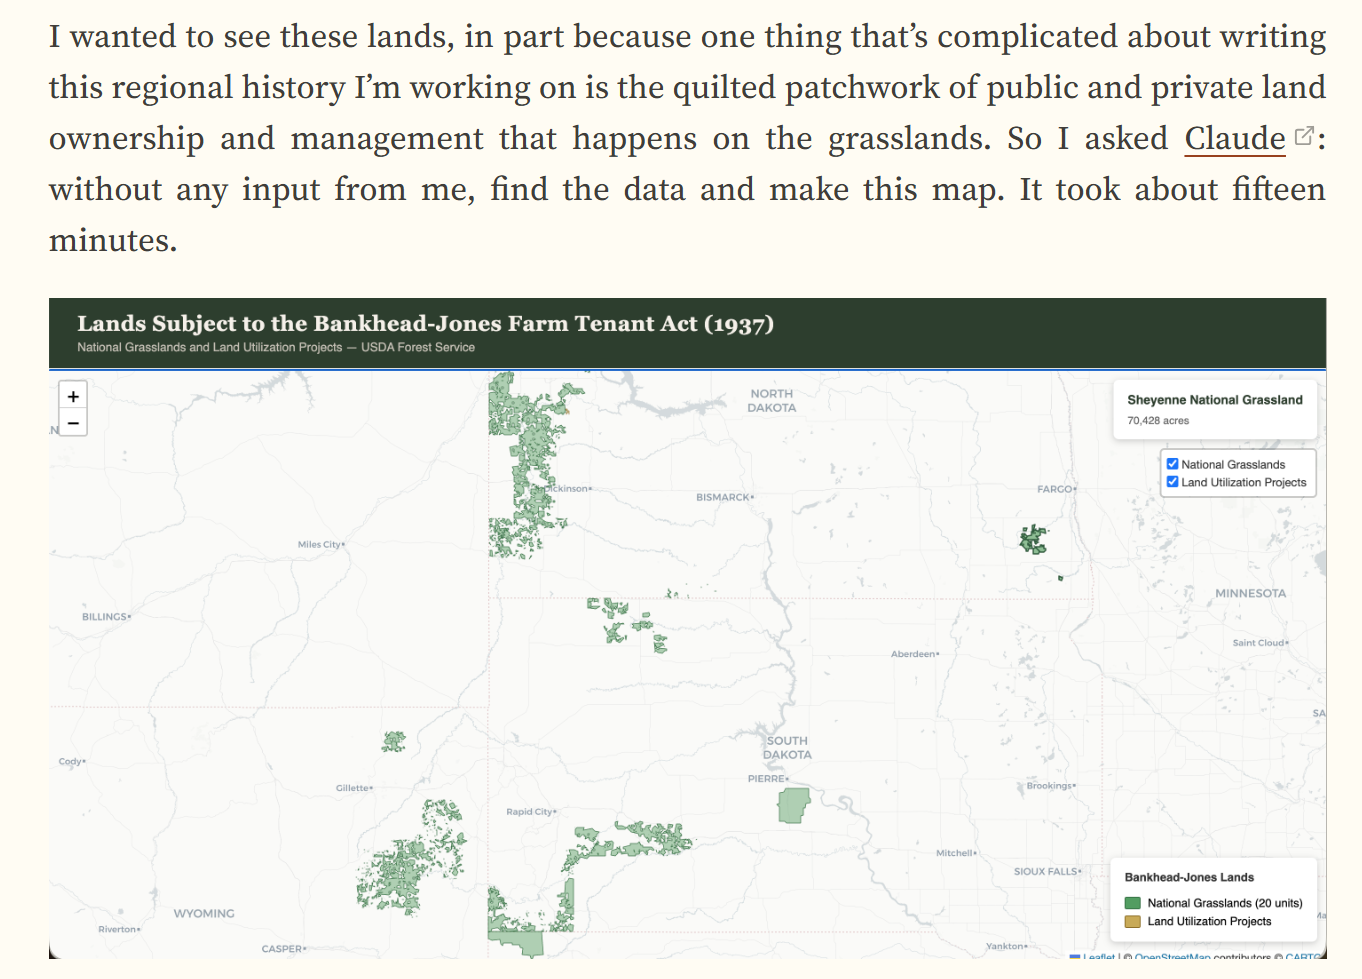
Task: Open the Claude hyperlink in the paragraph
Action: tap(1233, 139)
